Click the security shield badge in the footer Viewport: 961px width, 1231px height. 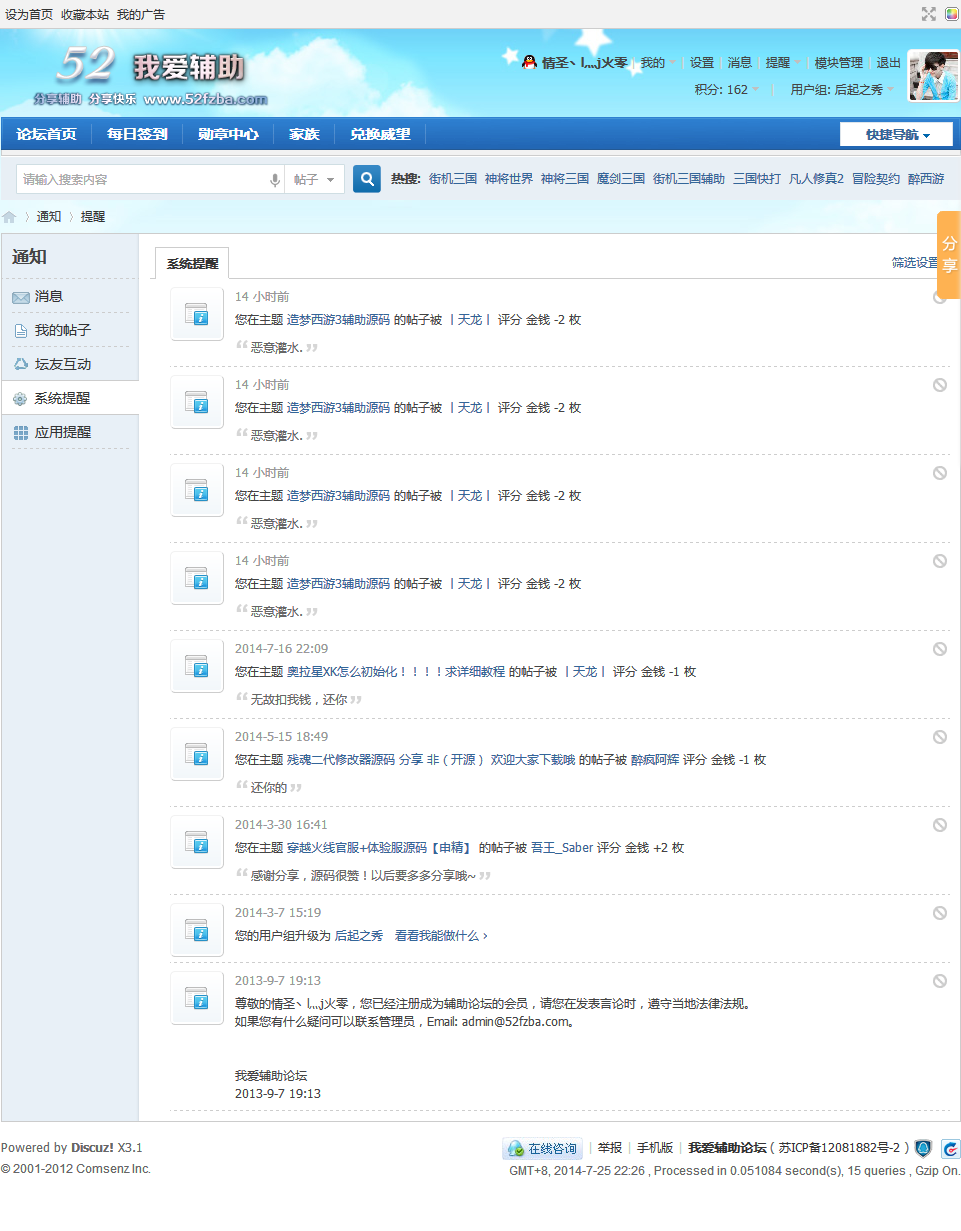coord(923,1149)
